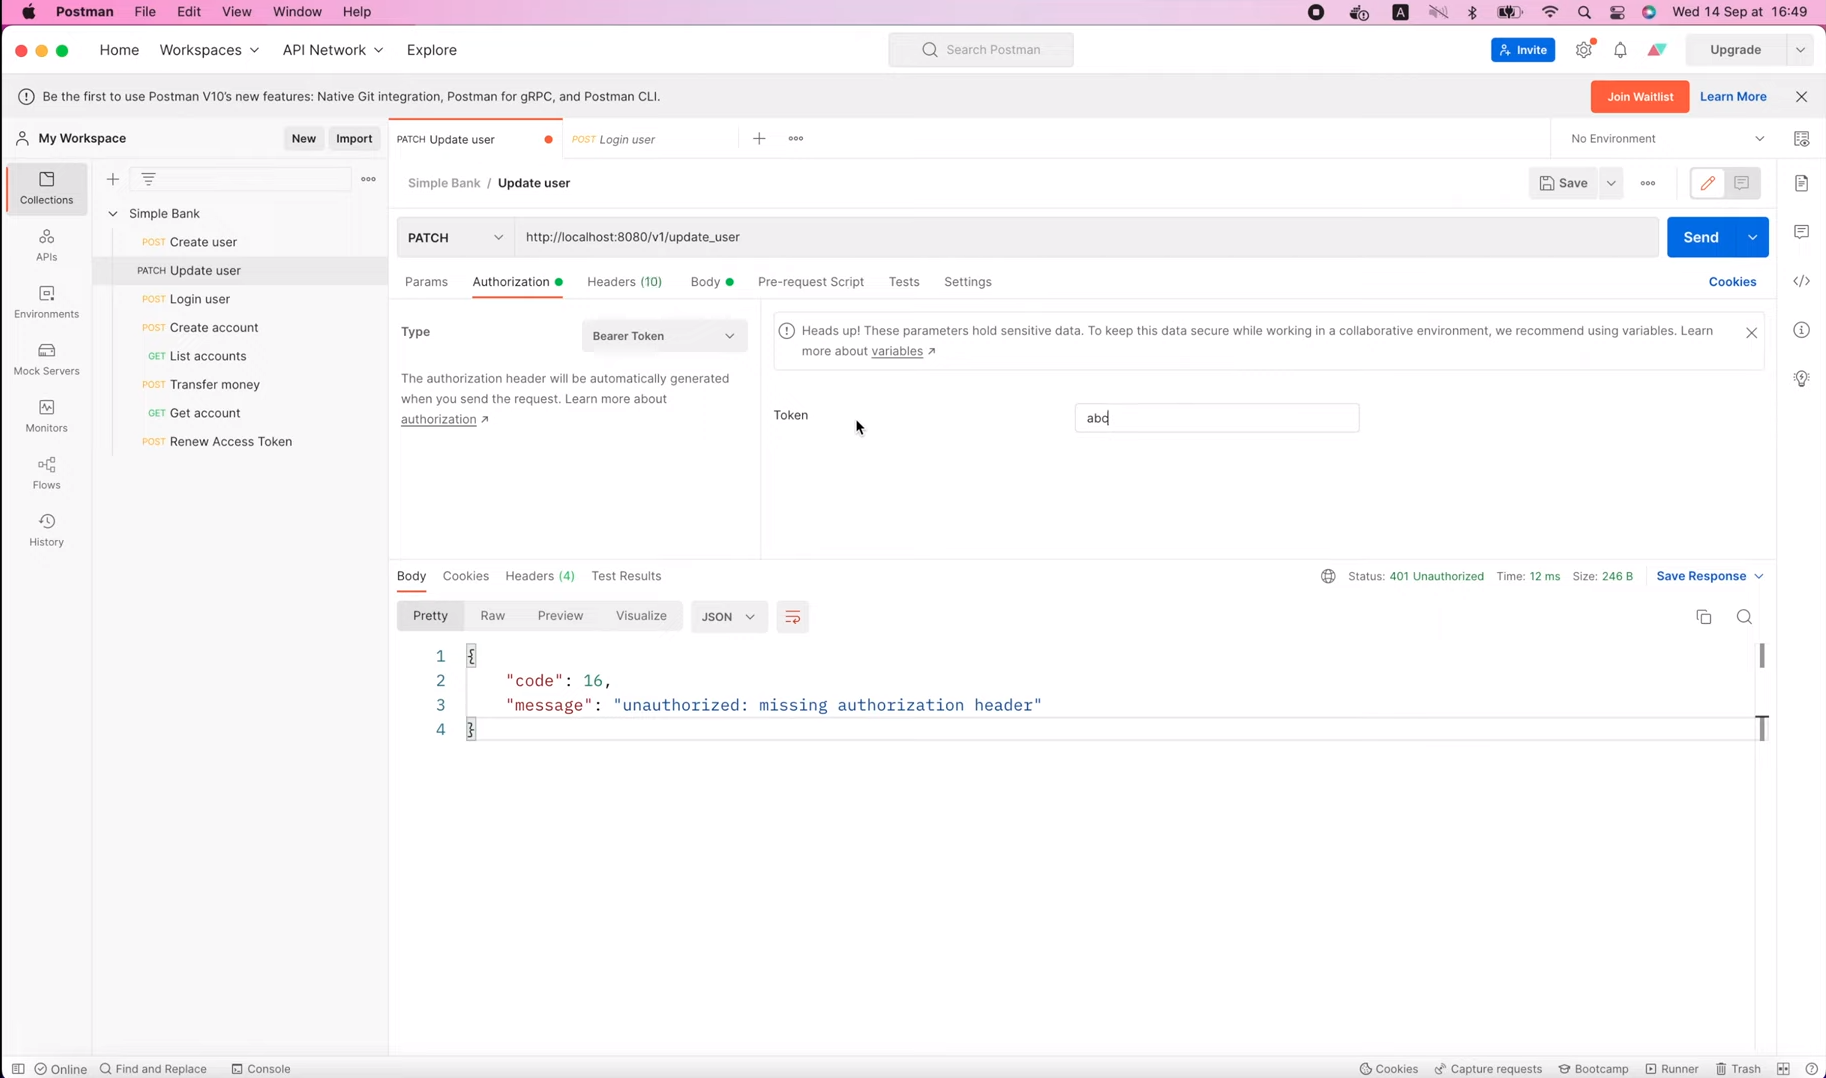Show the Raw response view
Screen dimensions: 1826x1078
493,616
